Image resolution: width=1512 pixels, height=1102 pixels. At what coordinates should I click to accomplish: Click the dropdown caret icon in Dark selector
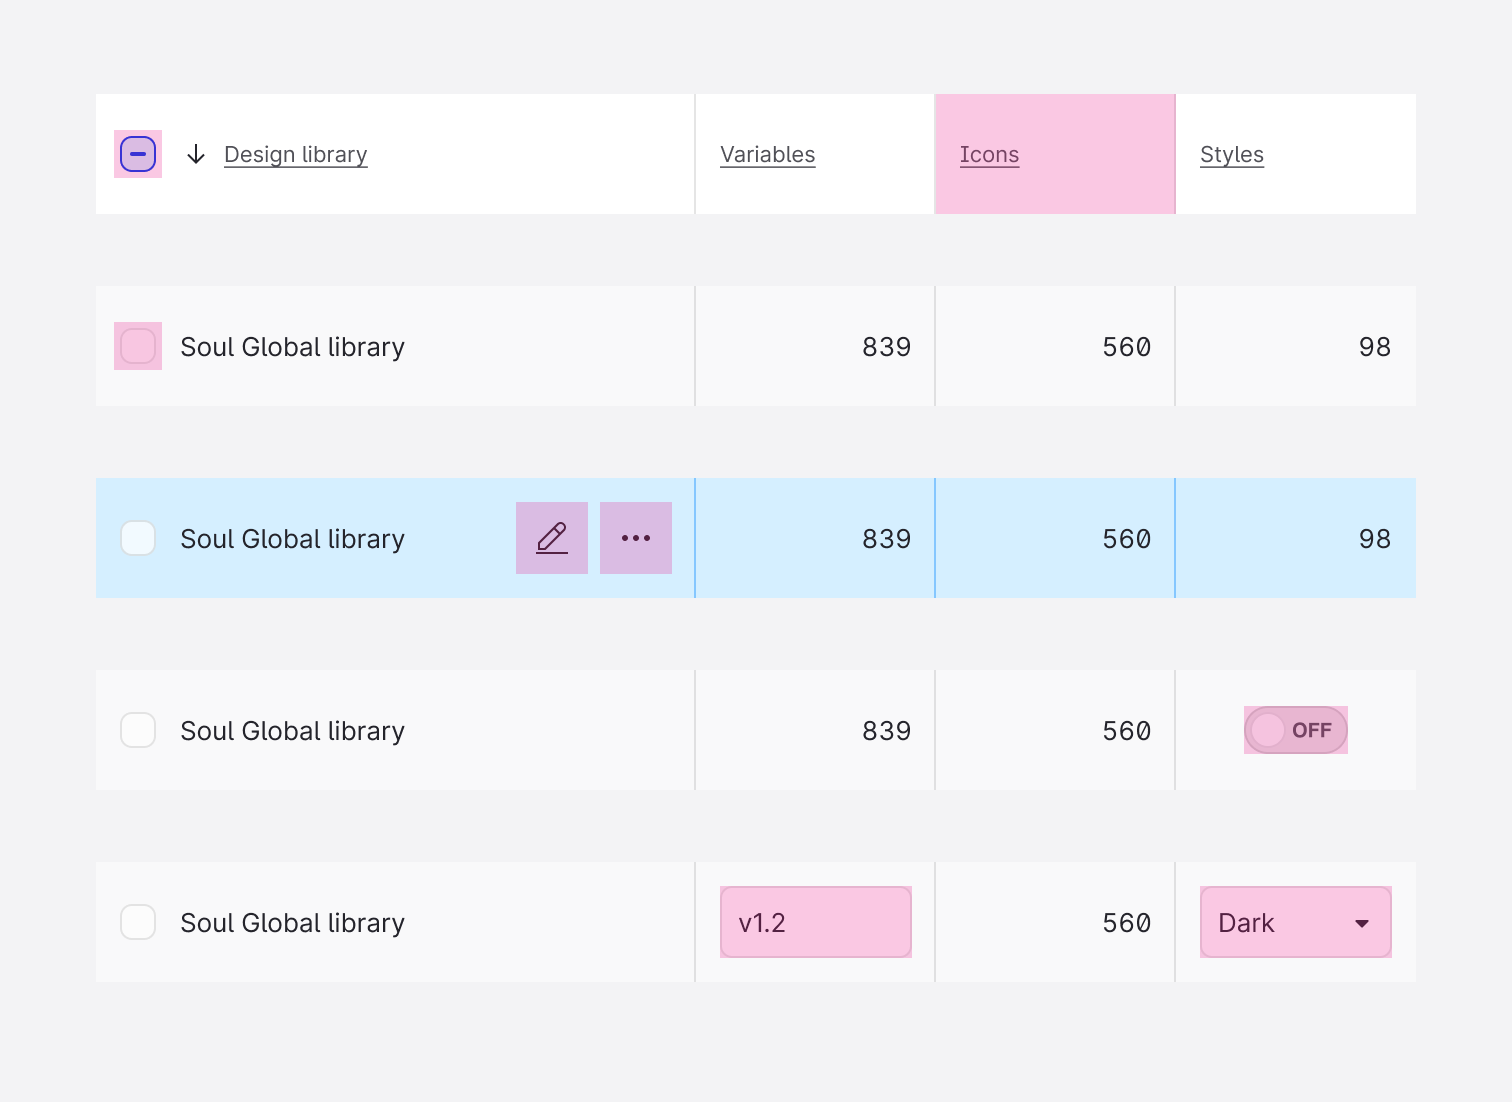pyautogui.click(x=1362, y=922)
